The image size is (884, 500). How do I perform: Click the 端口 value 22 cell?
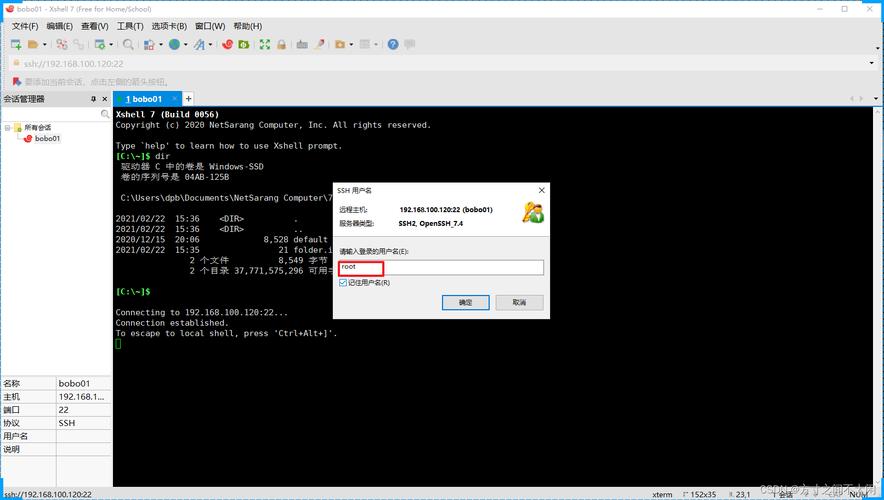84,410
